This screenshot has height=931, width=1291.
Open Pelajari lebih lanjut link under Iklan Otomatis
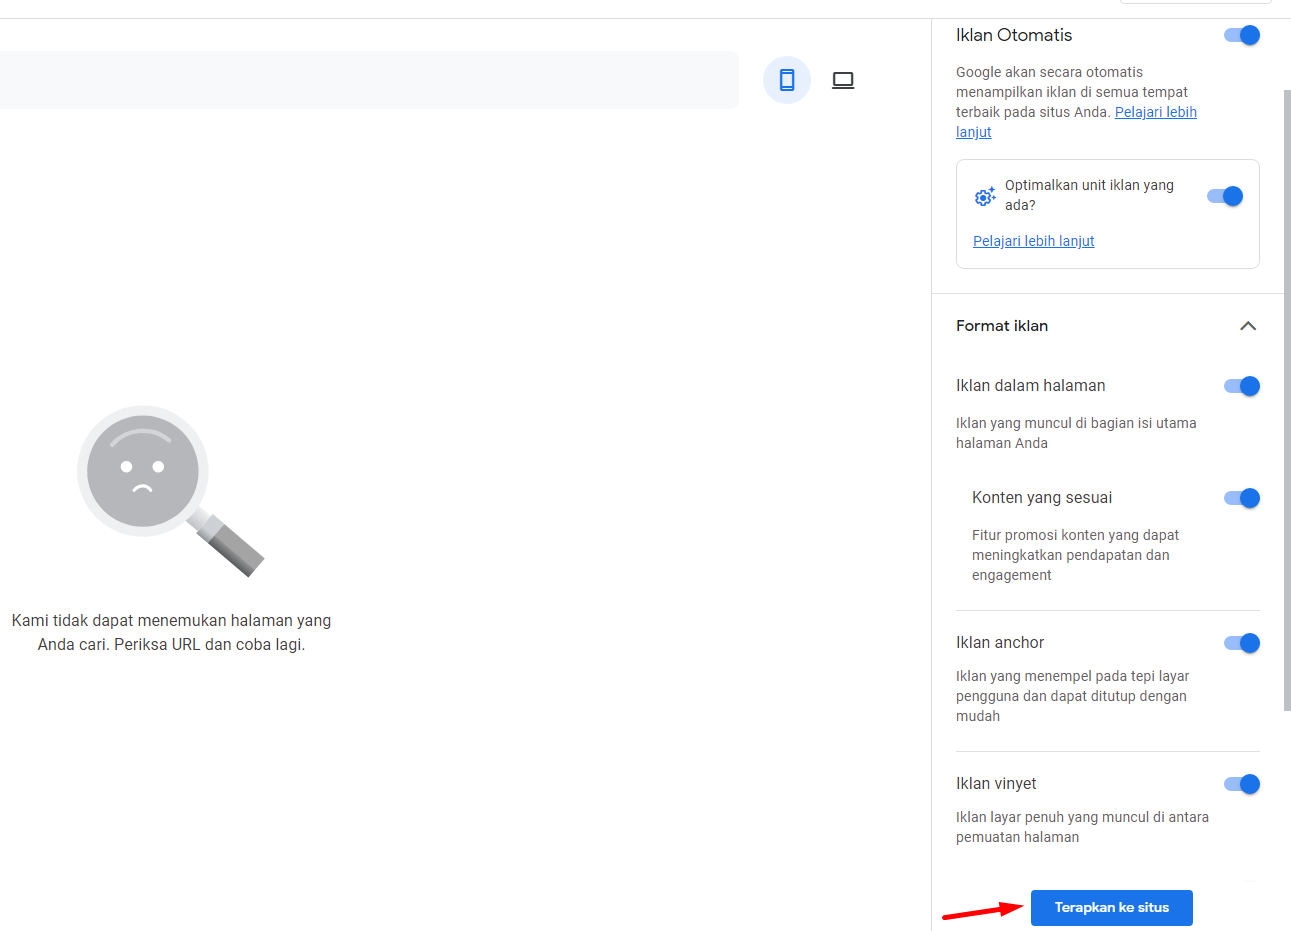[x=1156, y=112]
